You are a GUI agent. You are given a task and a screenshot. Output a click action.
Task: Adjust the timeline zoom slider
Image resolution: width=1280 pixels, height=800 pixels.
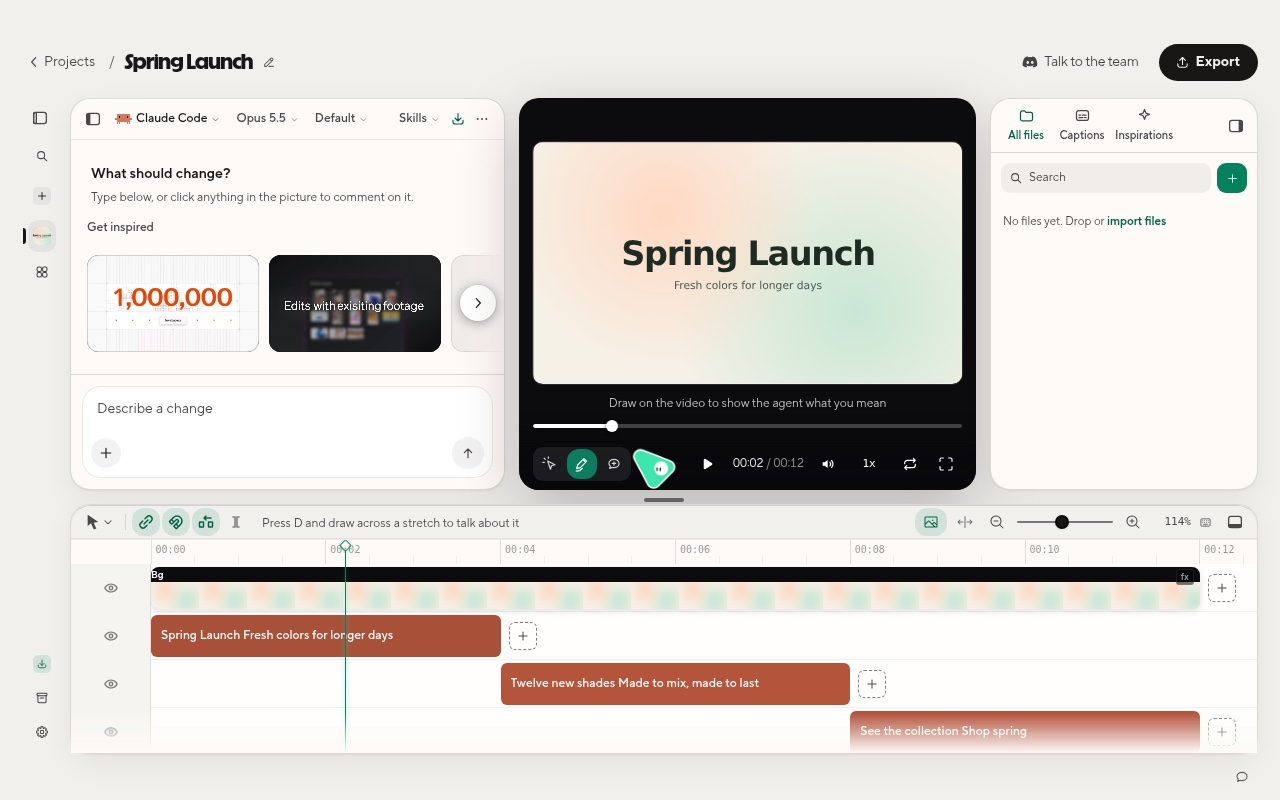1065,522
